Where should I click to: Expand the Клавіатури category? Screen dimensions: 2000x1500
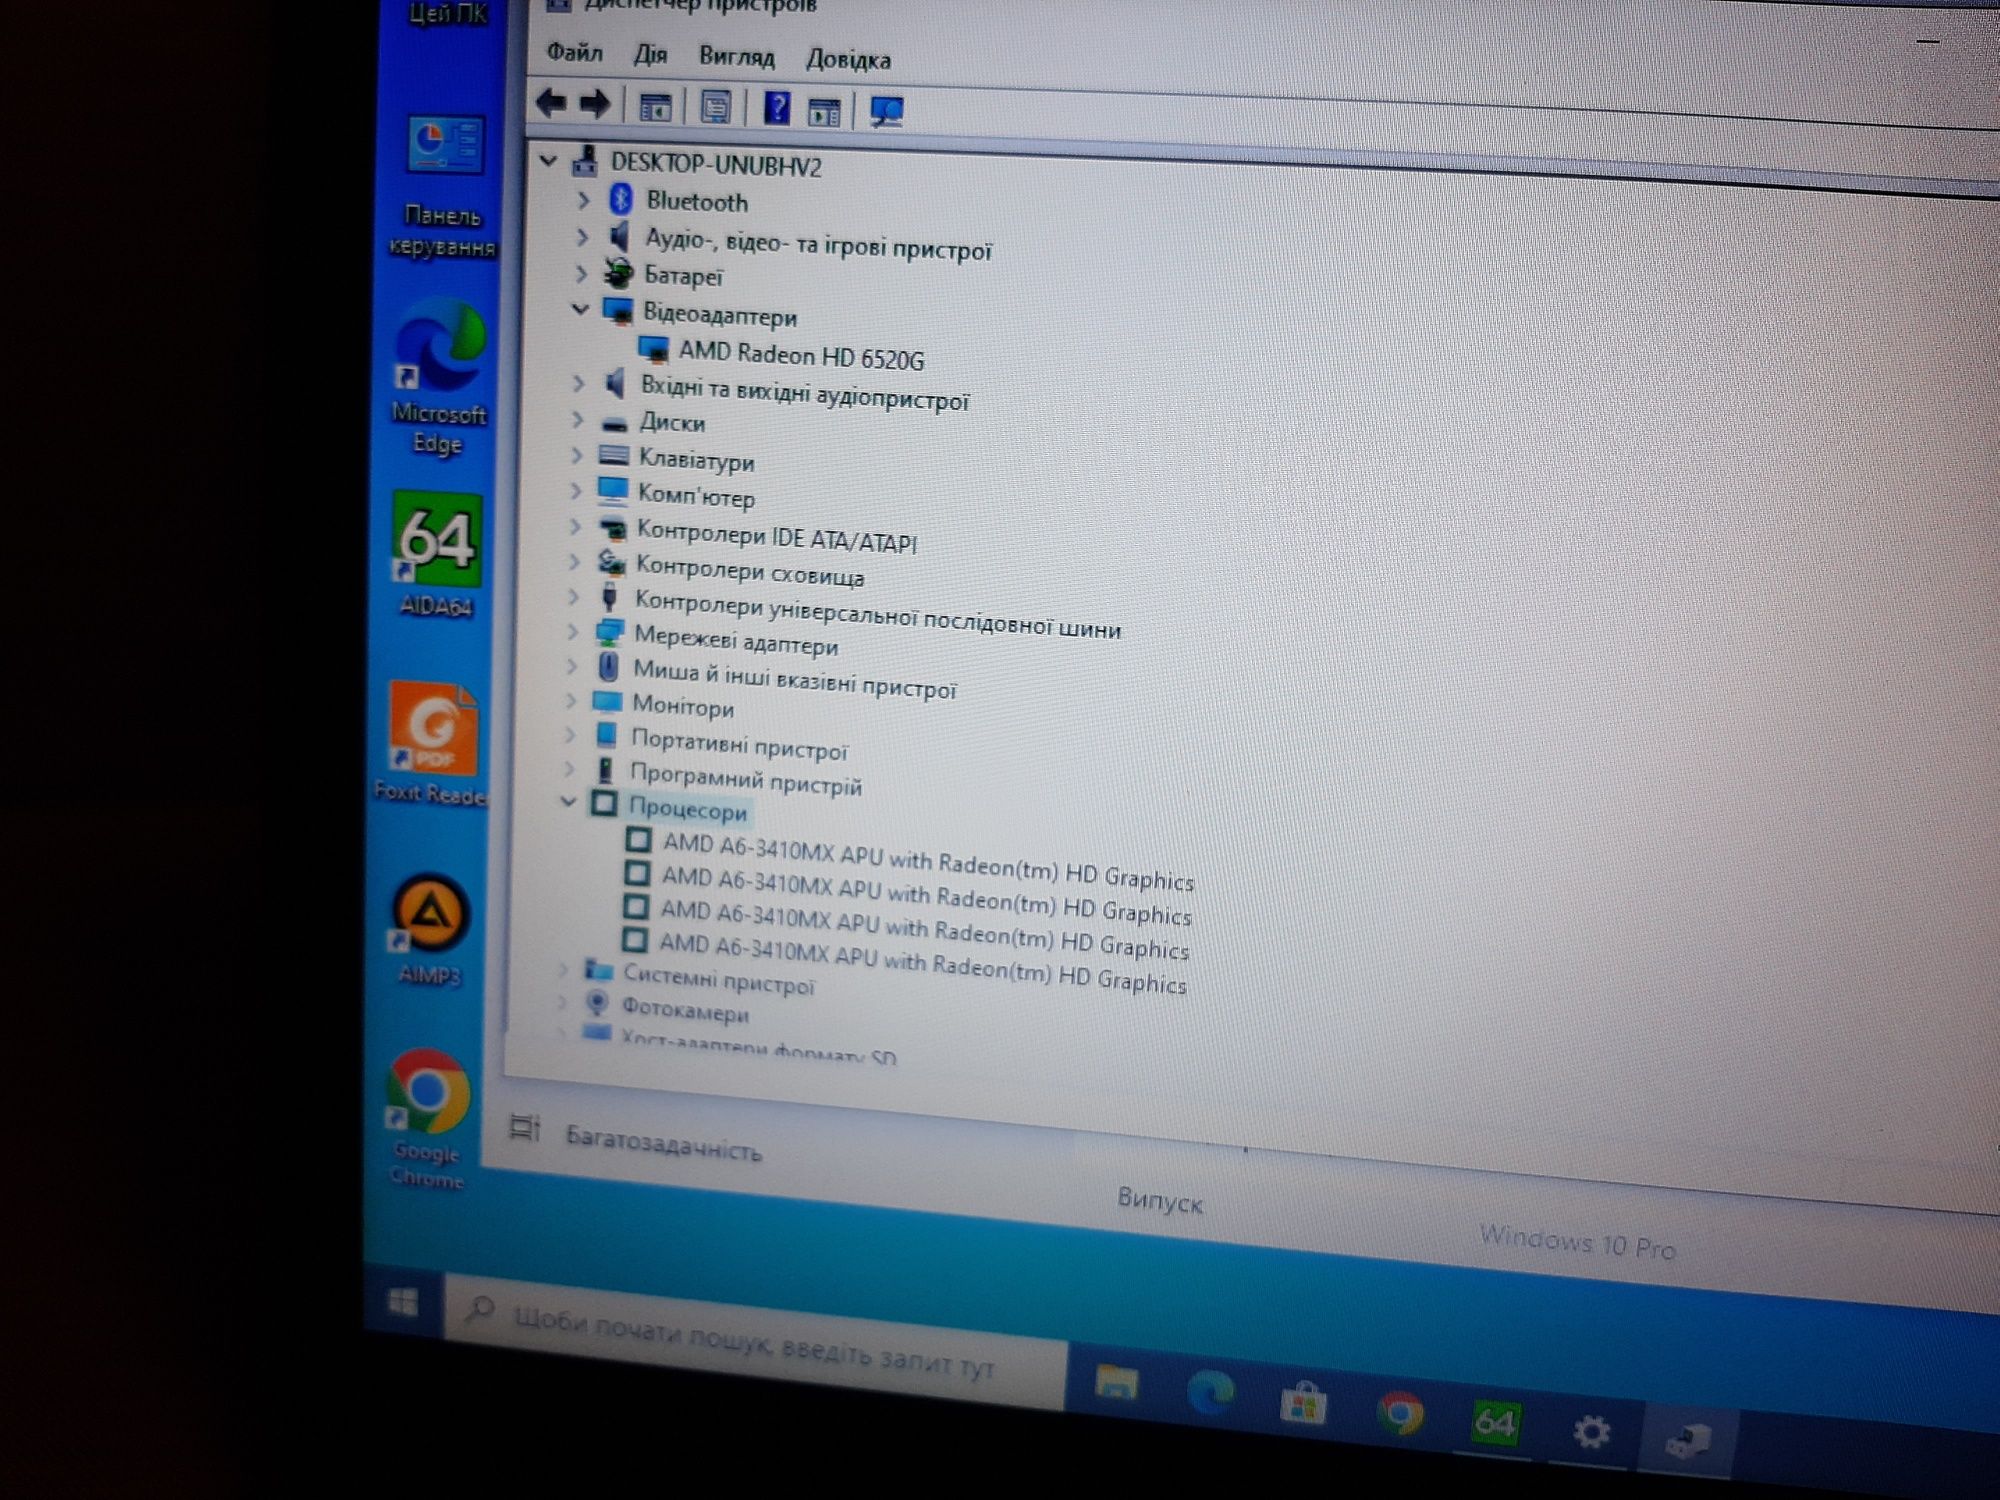tap(576, 456)
